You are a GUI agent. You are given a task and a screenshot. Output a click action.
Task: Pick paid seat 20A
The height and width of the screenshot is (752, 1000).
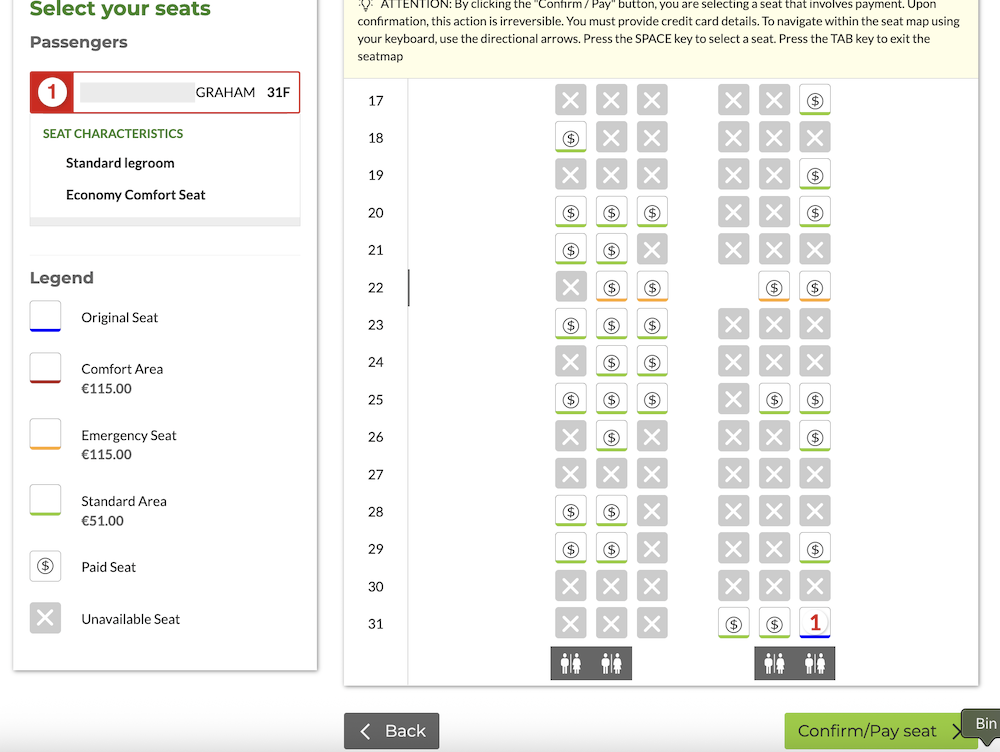point(571,212)
